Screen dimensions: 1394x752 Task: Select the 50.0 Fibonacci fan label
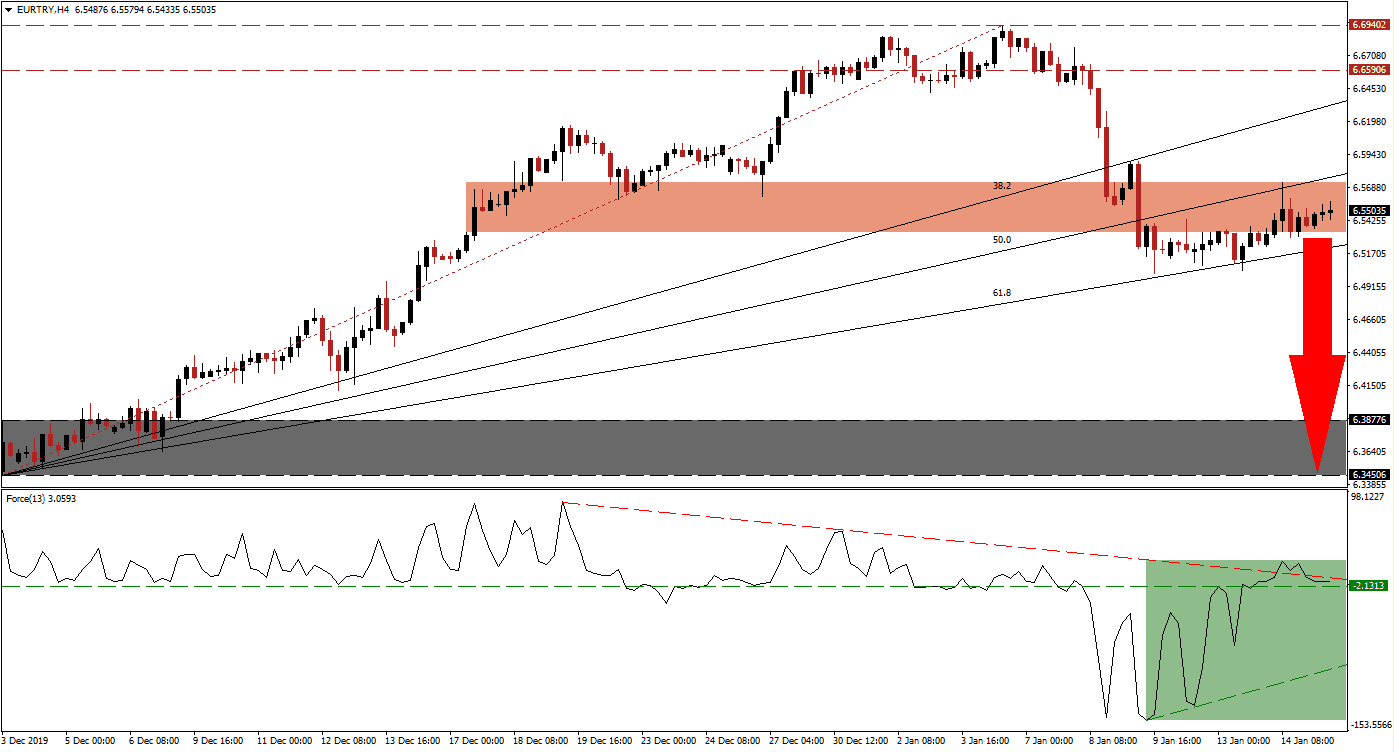(x=1001, y=240)
